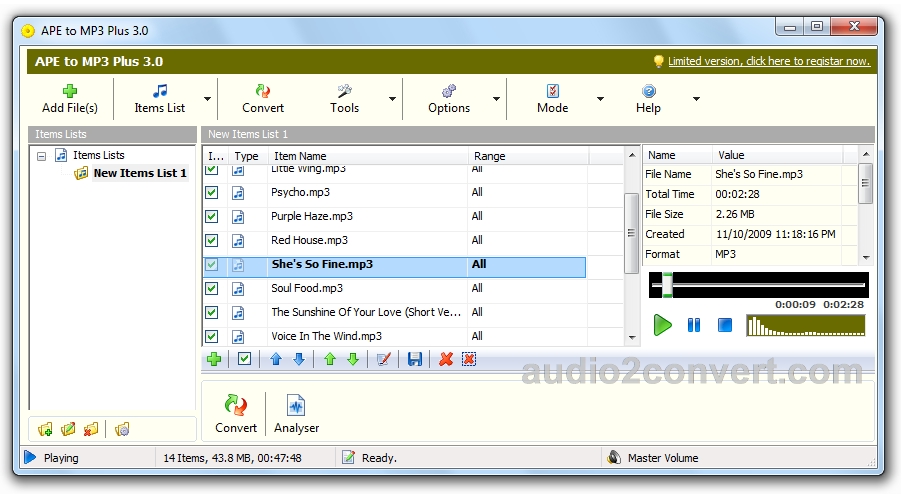Select the Items Lists root tree item
The image size is (903, 494).
(x=98, y=155)
